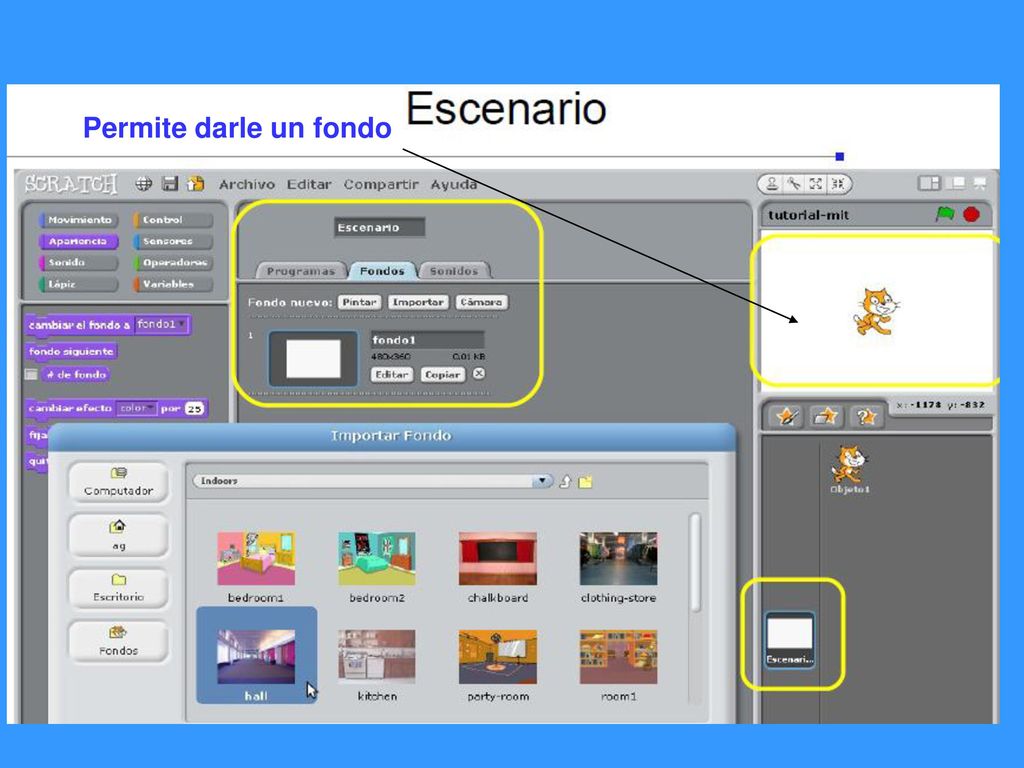Stop all scripts with red button
Screen dimensions: 1024x768
[971, 214]
